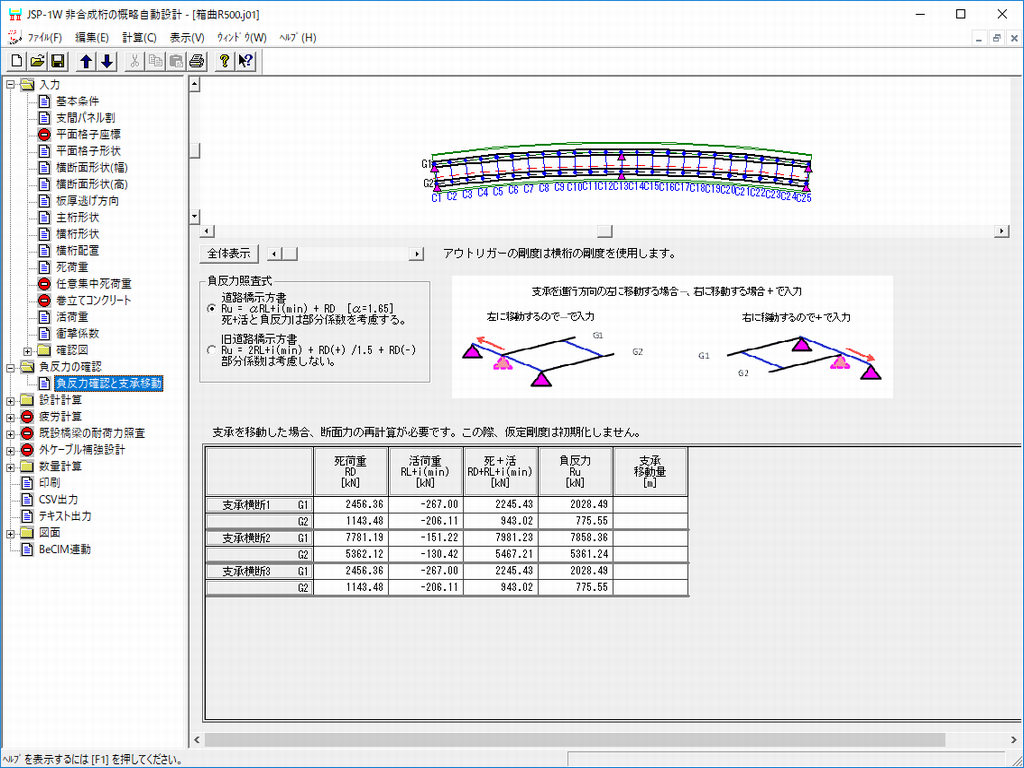1024x768 pixels.
Task: Click the New file toolbar icon
Action: tap(16, 61)
